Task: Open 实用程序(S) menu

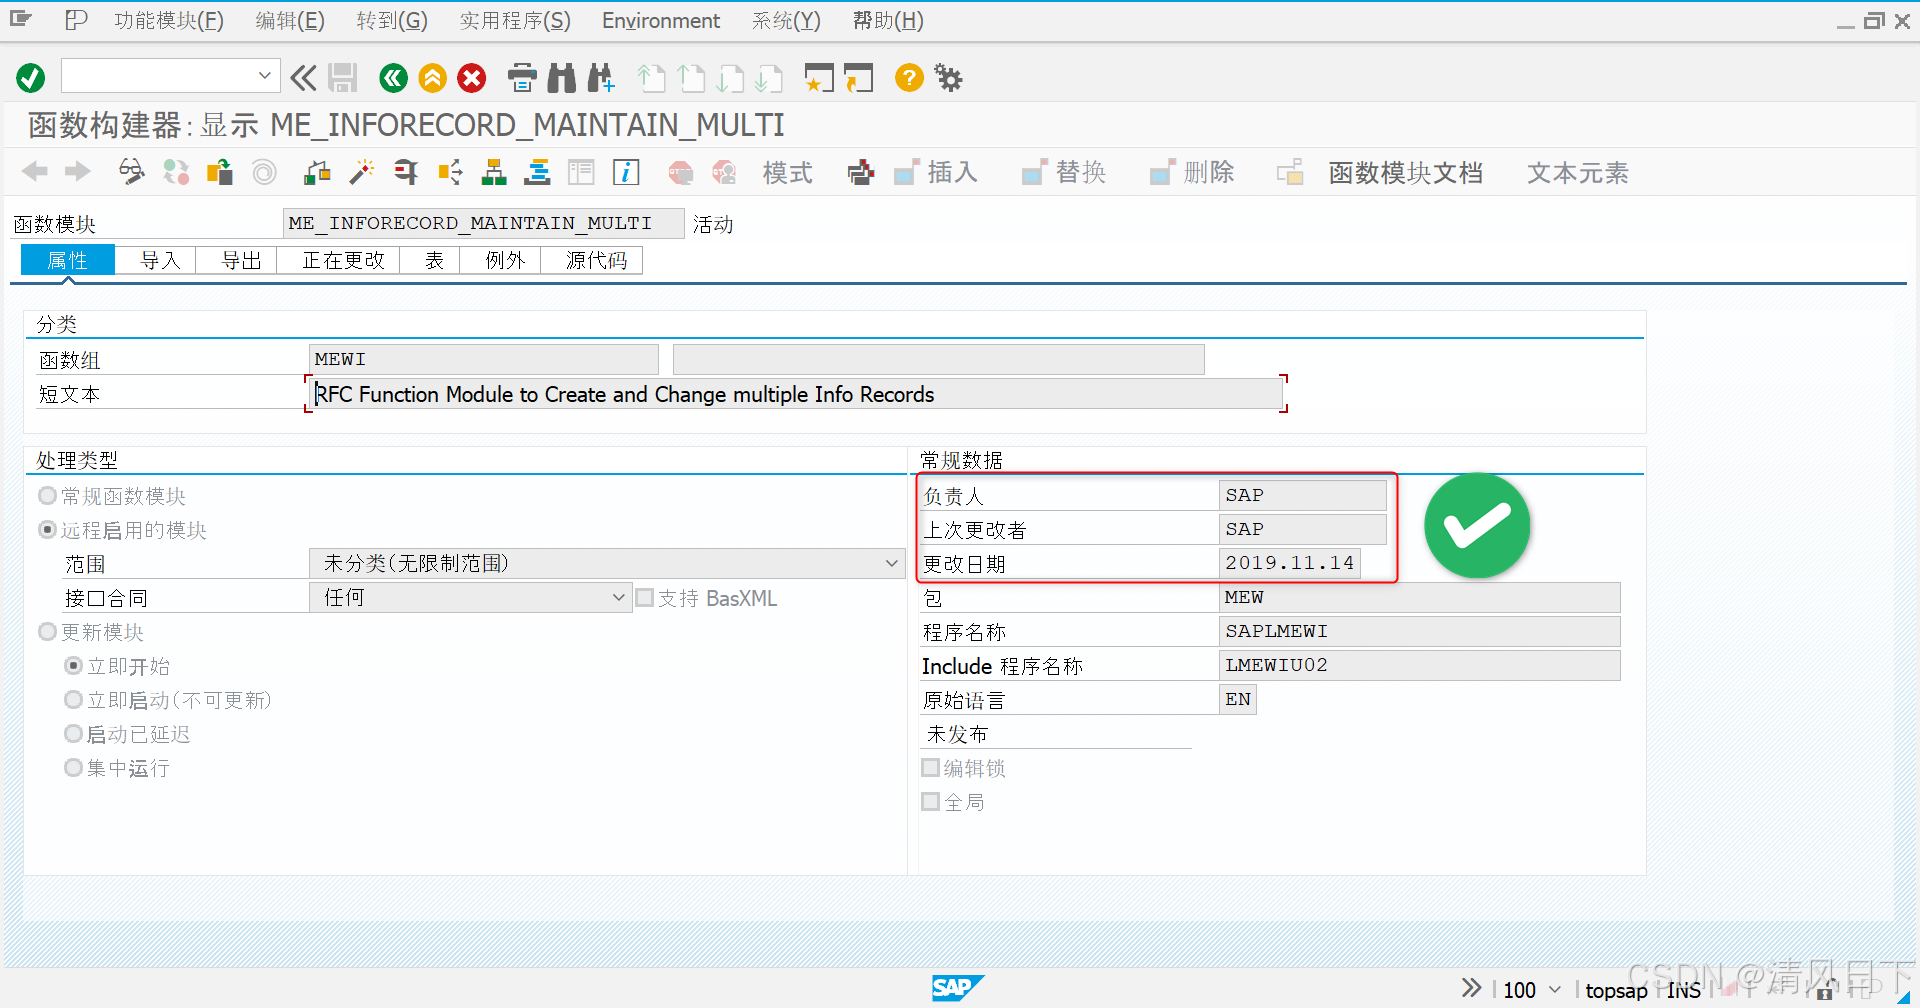Action: pyautogui.click(x=515, y=20)
